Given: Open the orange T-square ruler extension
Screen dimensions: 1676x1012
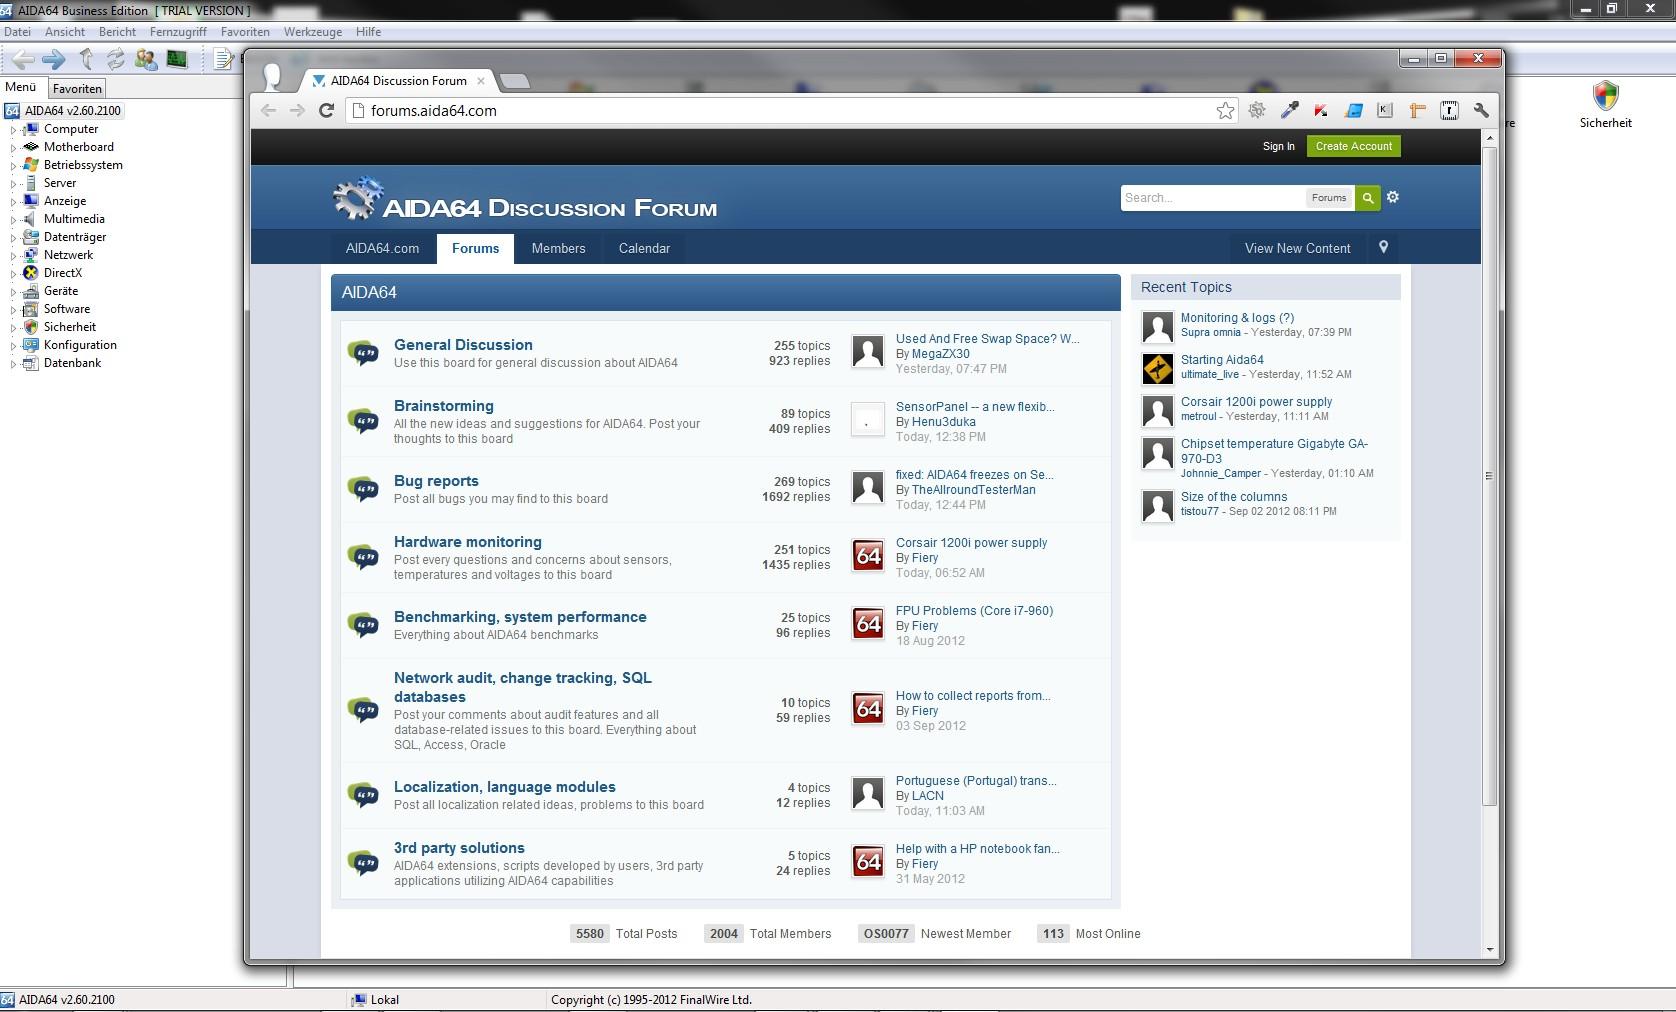Looking at the screenshot, I should click(x=1417, y=111).
